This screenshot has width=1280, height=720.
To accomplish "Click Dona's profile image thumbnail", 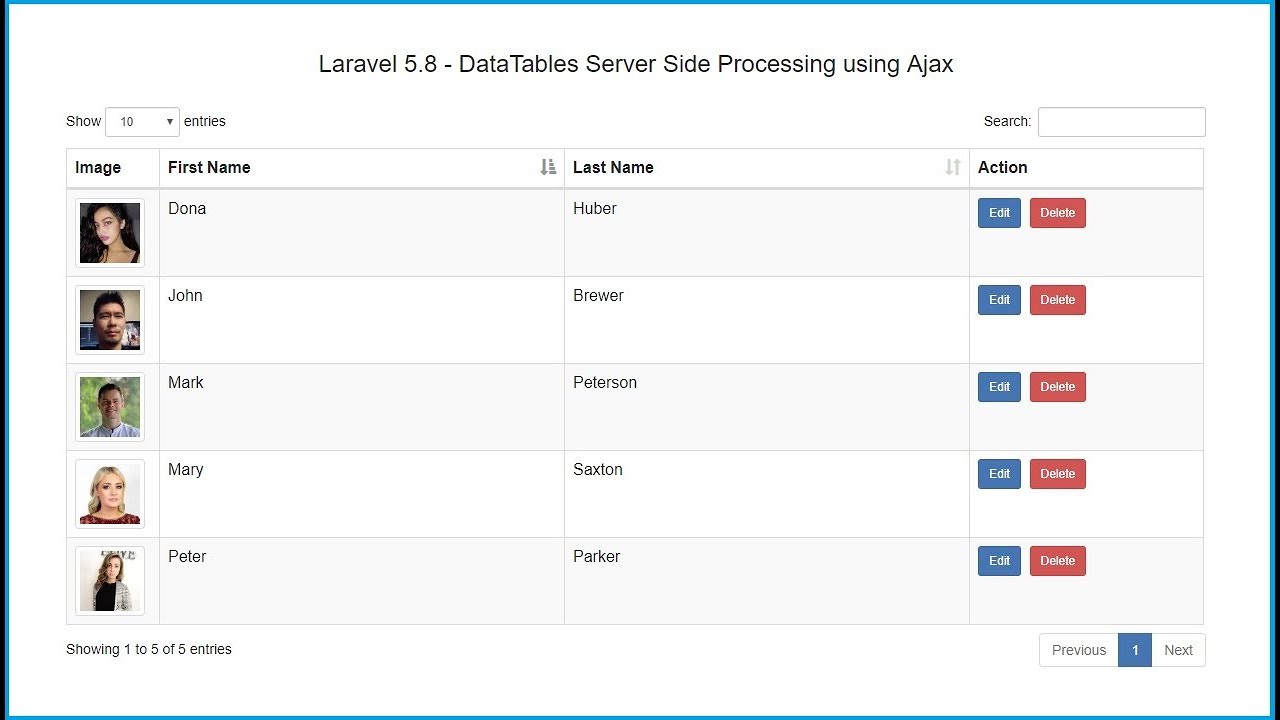I will click(110, 233).
